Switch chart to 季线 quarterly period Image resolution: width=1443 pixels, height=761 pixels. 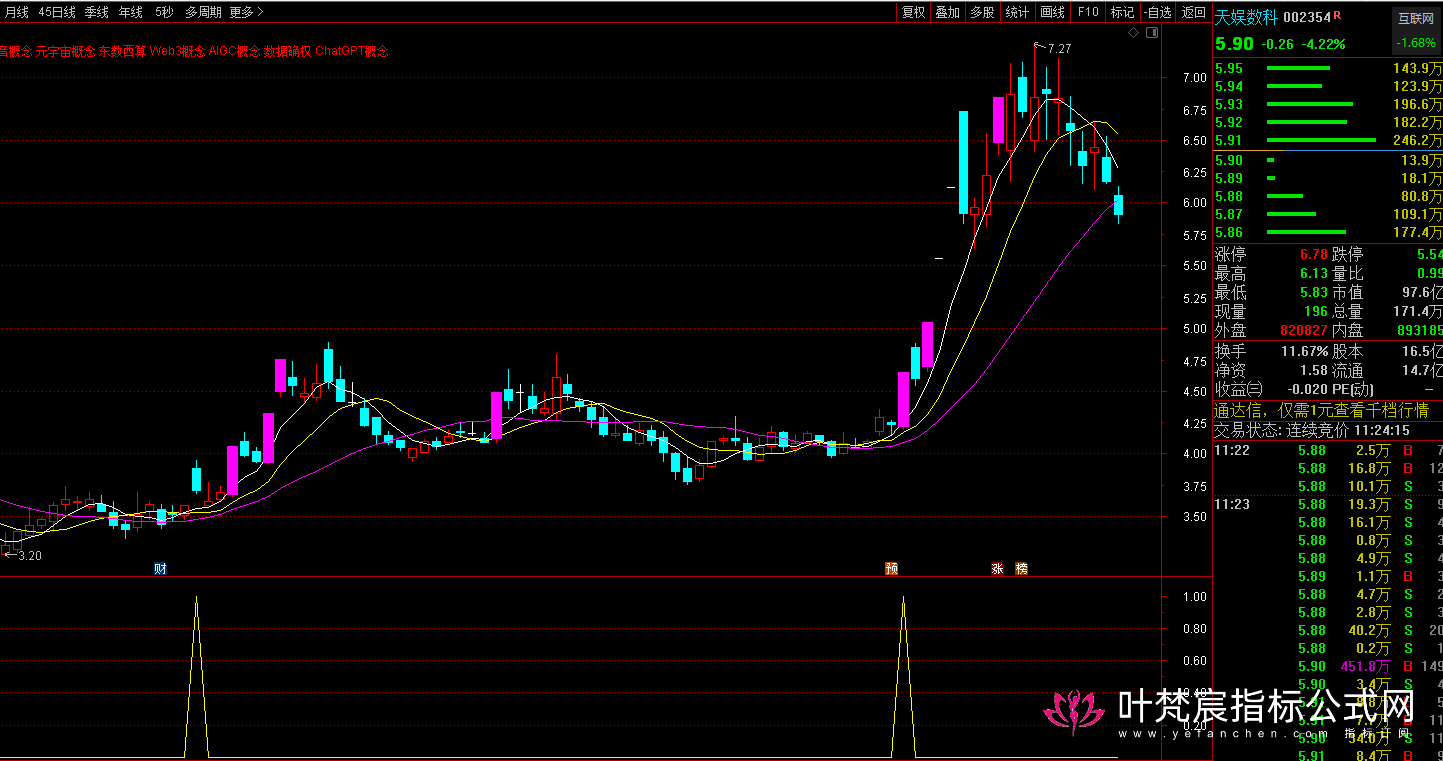(96, 12)
